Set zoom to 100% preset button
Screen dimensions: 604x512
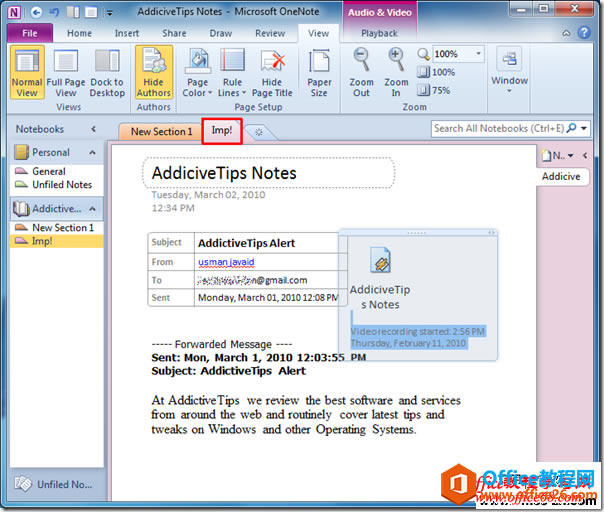click(x=436, y=72)
